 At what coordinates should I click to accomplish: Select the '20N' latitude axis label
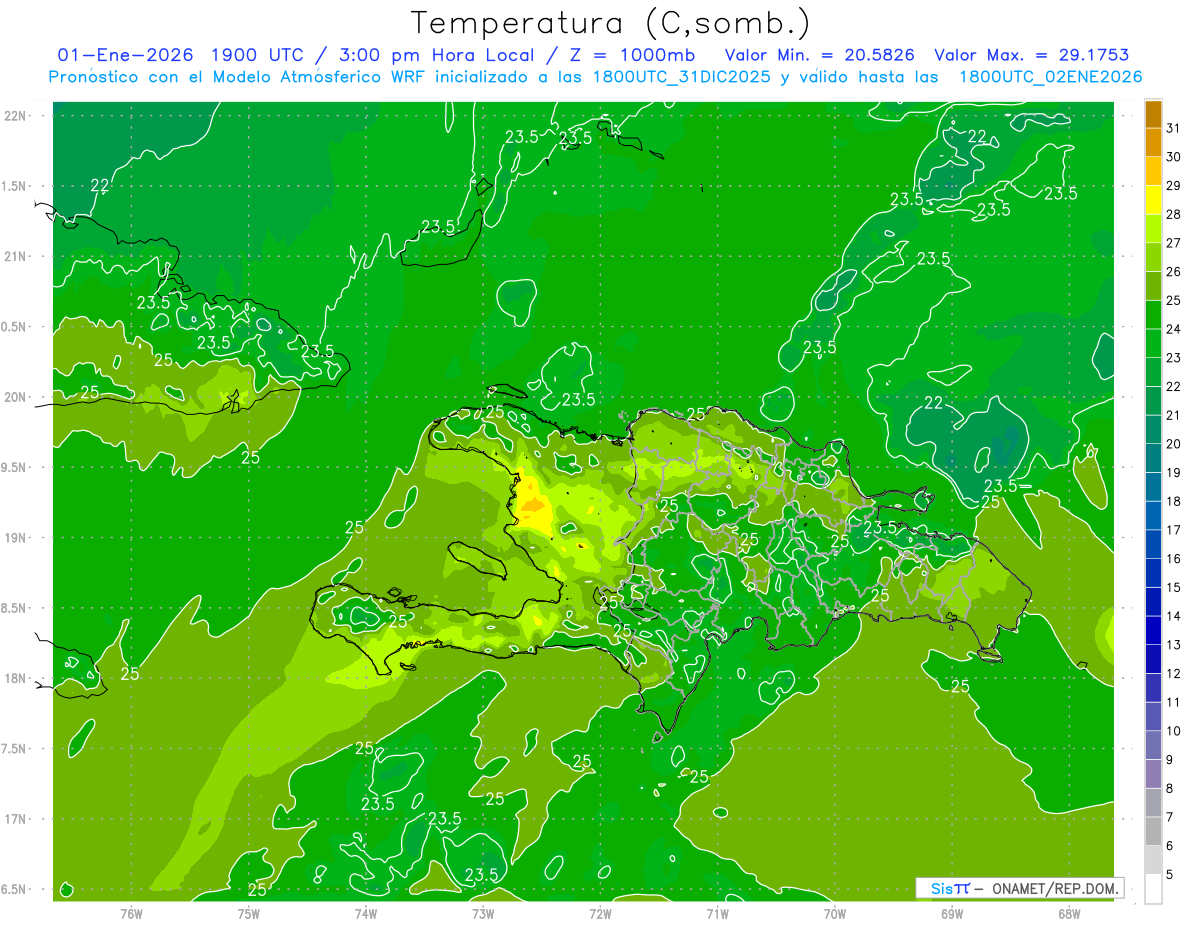[x=15, y=397]
